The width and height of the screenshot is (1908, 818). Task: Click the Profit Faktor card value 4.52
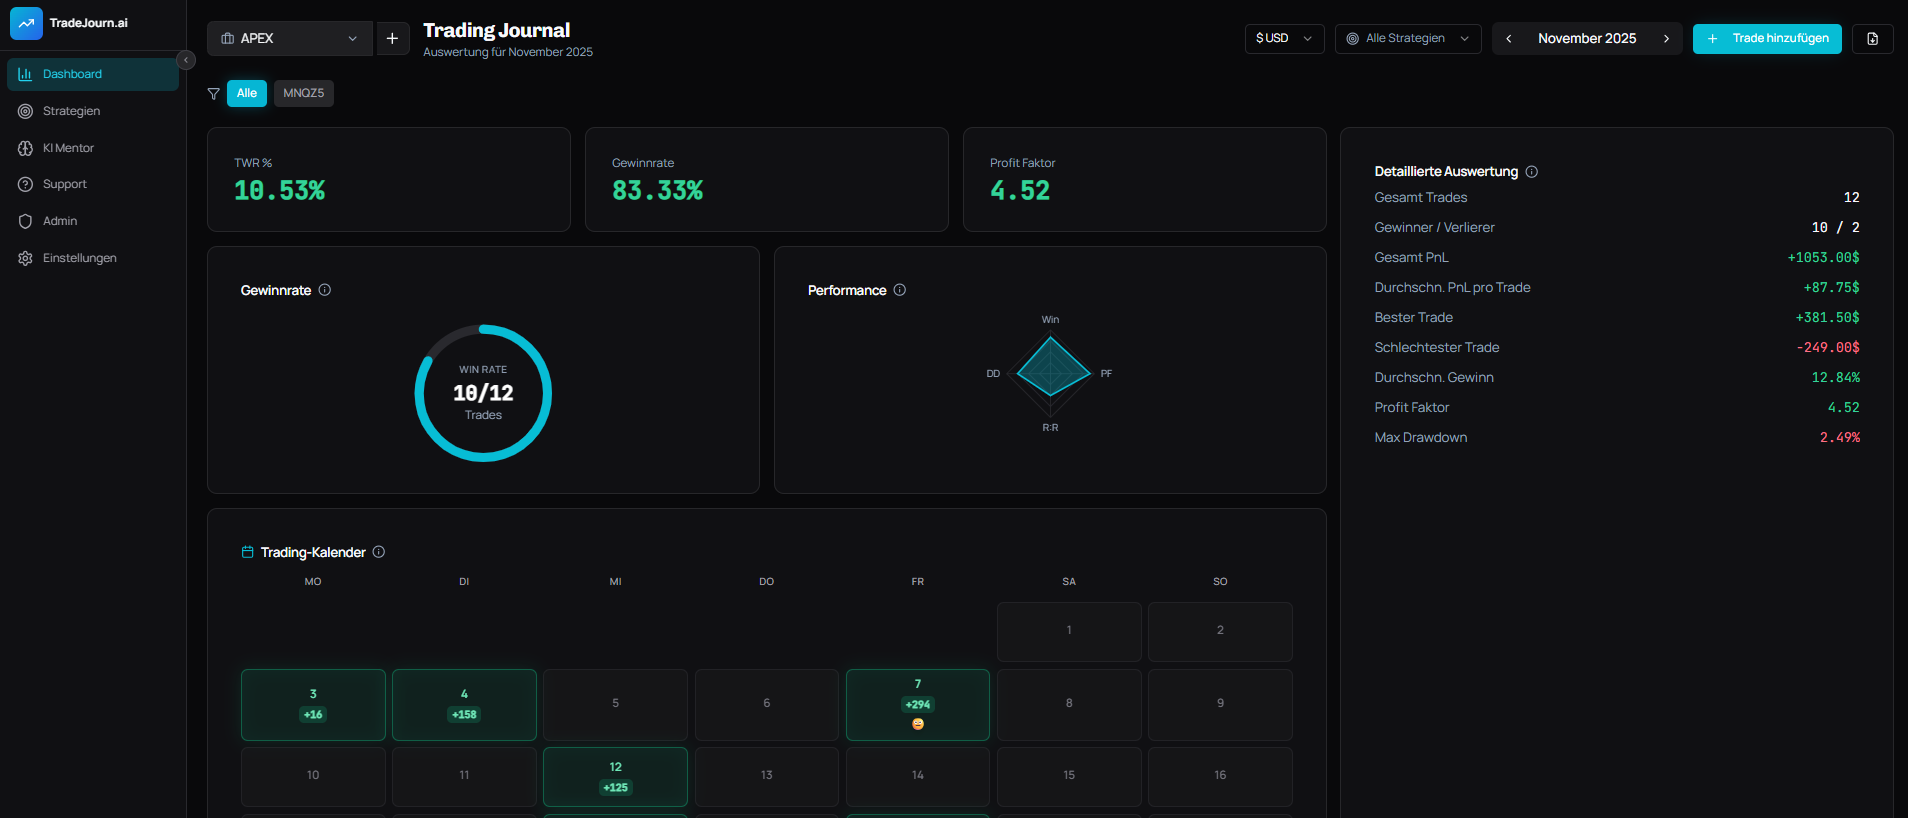[x=1020, y=191]
